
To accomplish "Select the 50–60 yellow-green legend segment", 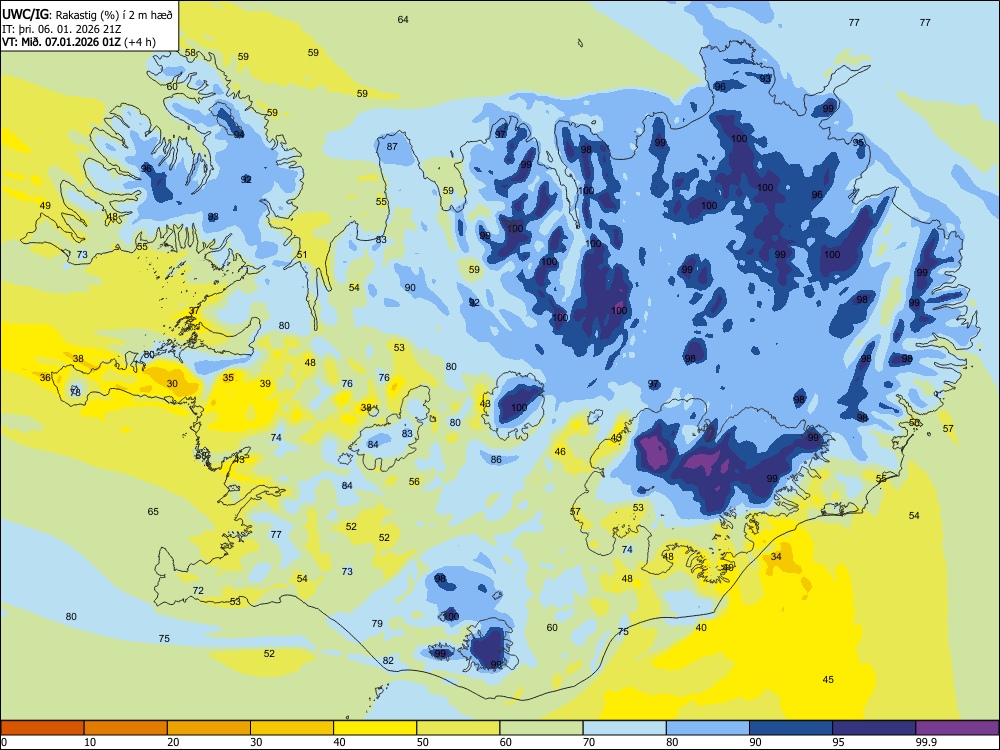I will tap(458, 728).
